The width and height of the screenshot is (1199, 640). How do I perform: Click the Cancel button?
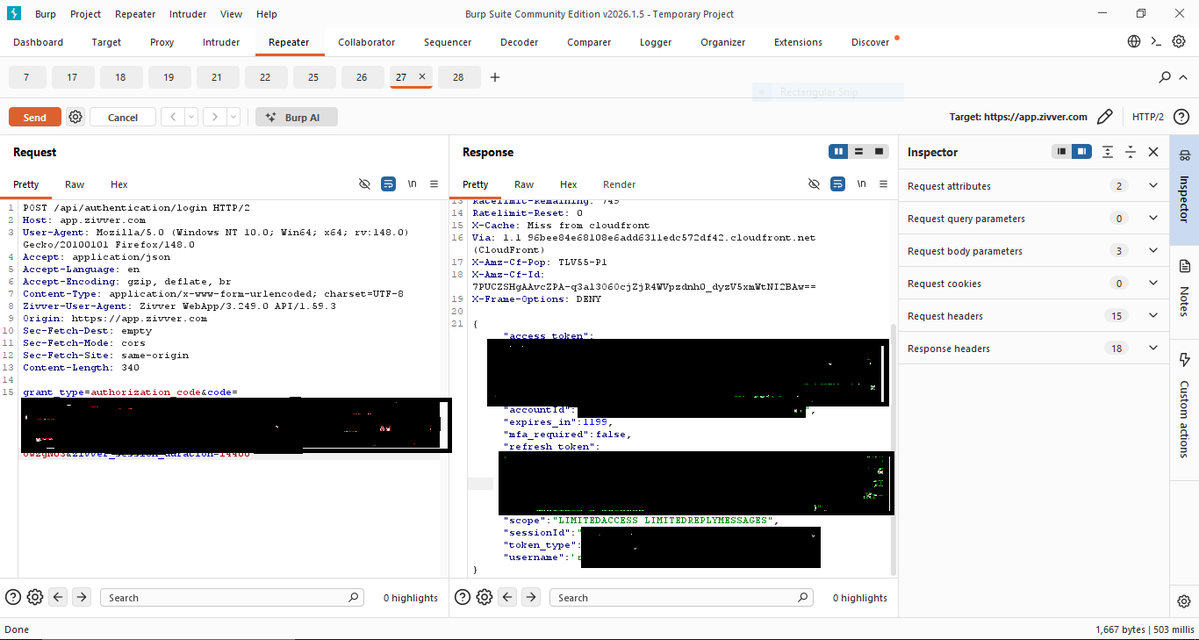(x=123, y=117)
